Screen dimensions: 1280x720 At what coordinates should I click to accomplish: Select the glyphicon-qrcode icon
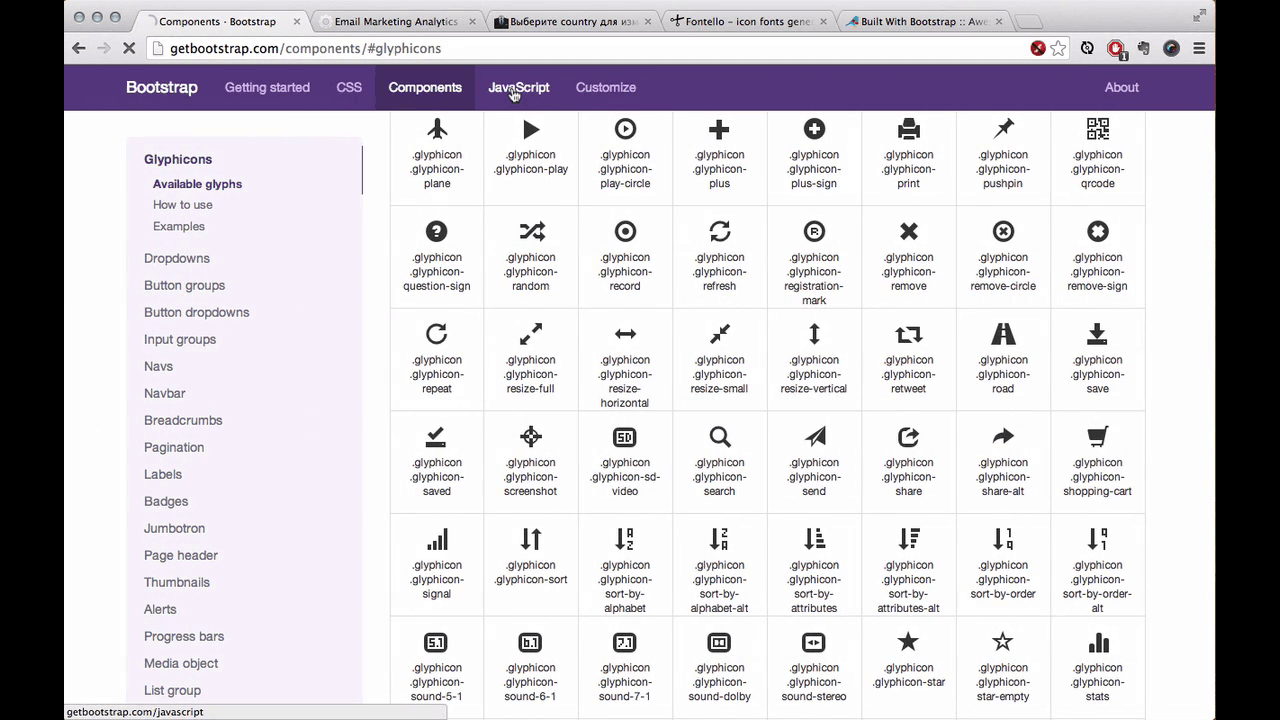(1097, 129)
